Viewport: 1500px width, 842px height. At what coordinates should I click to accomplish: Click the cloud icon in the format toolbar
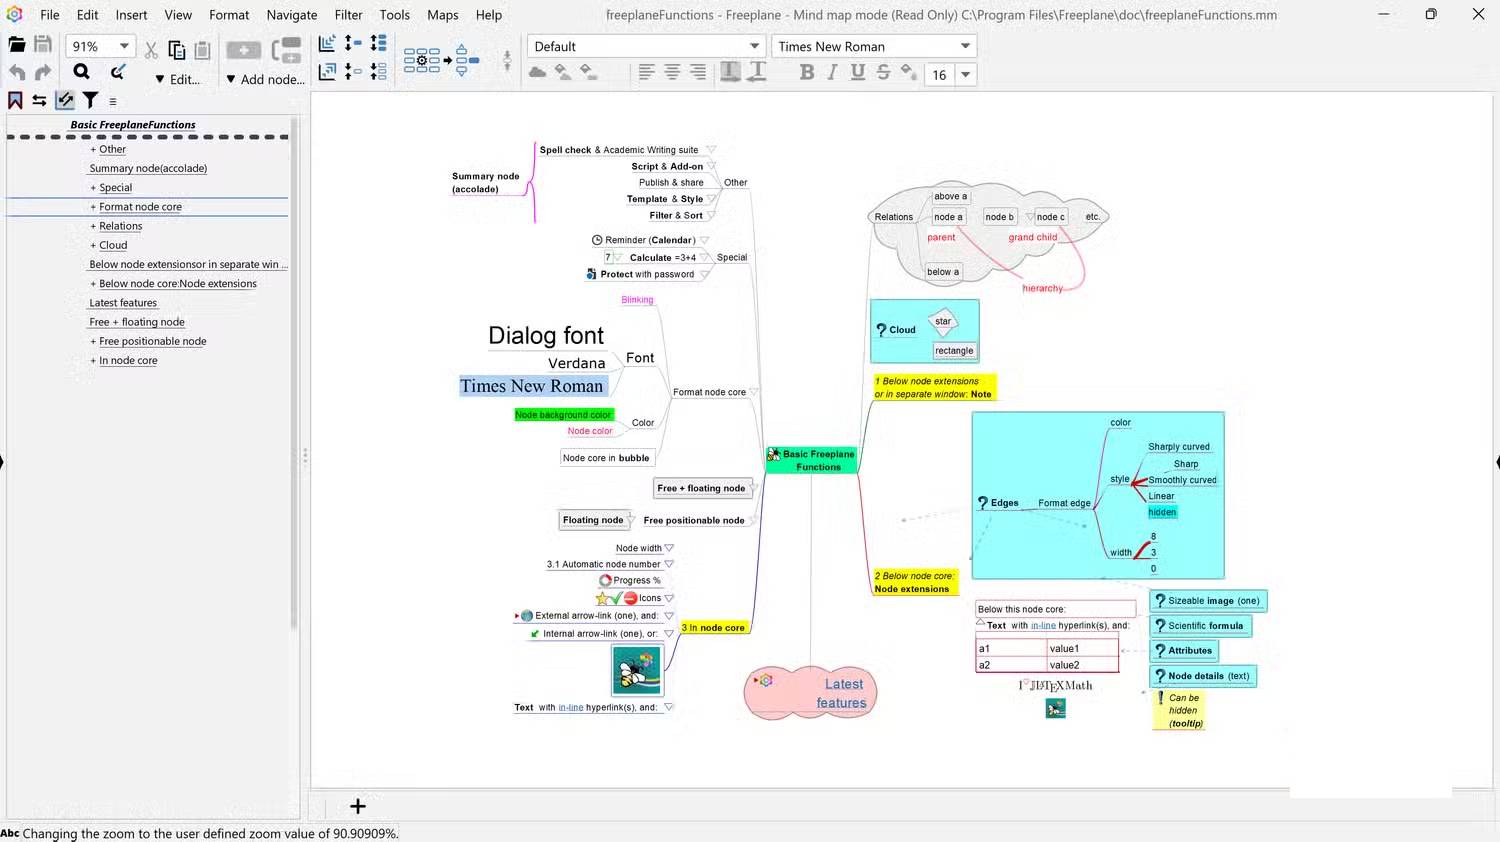pyautogui.click(x=537, y=72)
